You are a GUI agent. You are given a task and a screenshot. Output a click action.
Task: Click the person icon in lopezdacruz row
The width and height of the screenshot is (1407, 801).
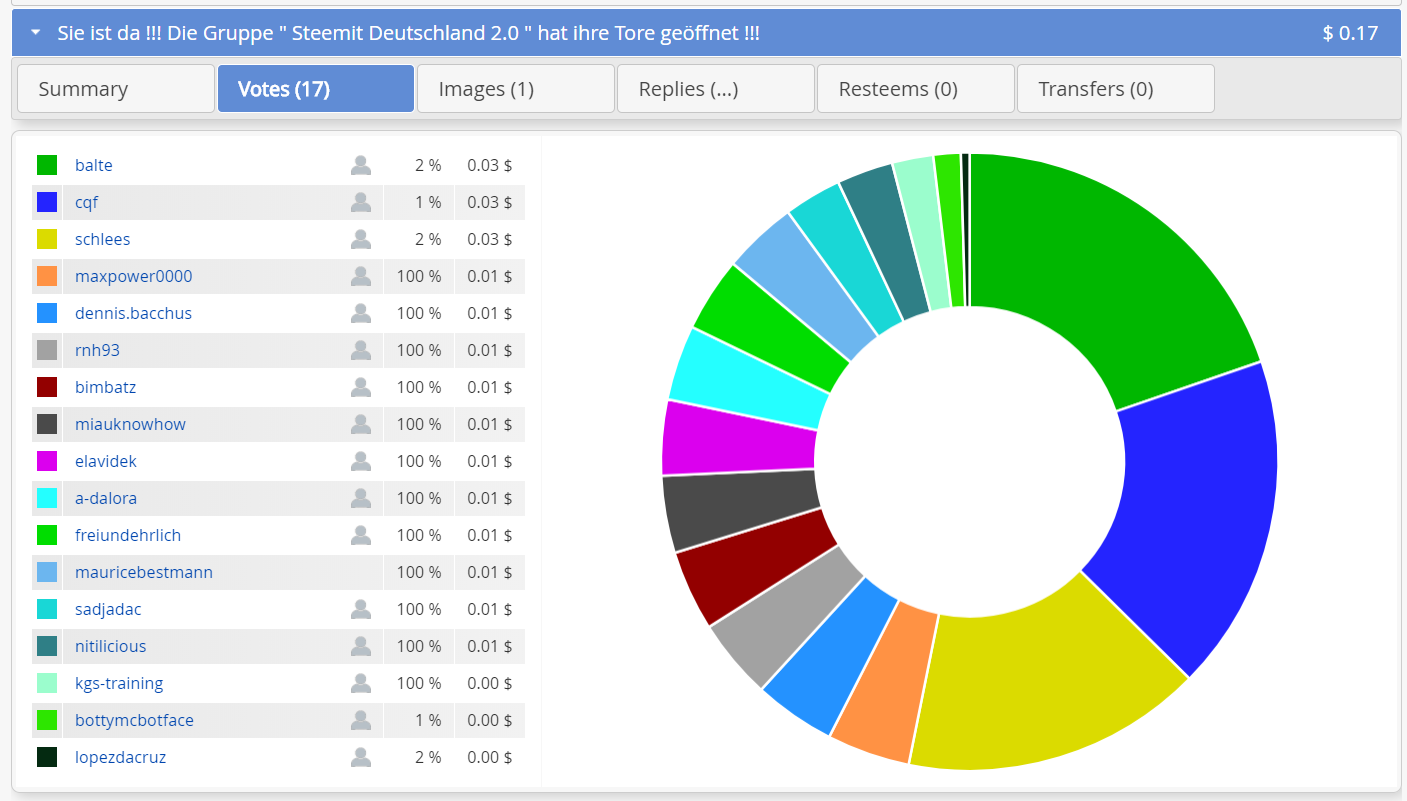click(x=361, y=757)
